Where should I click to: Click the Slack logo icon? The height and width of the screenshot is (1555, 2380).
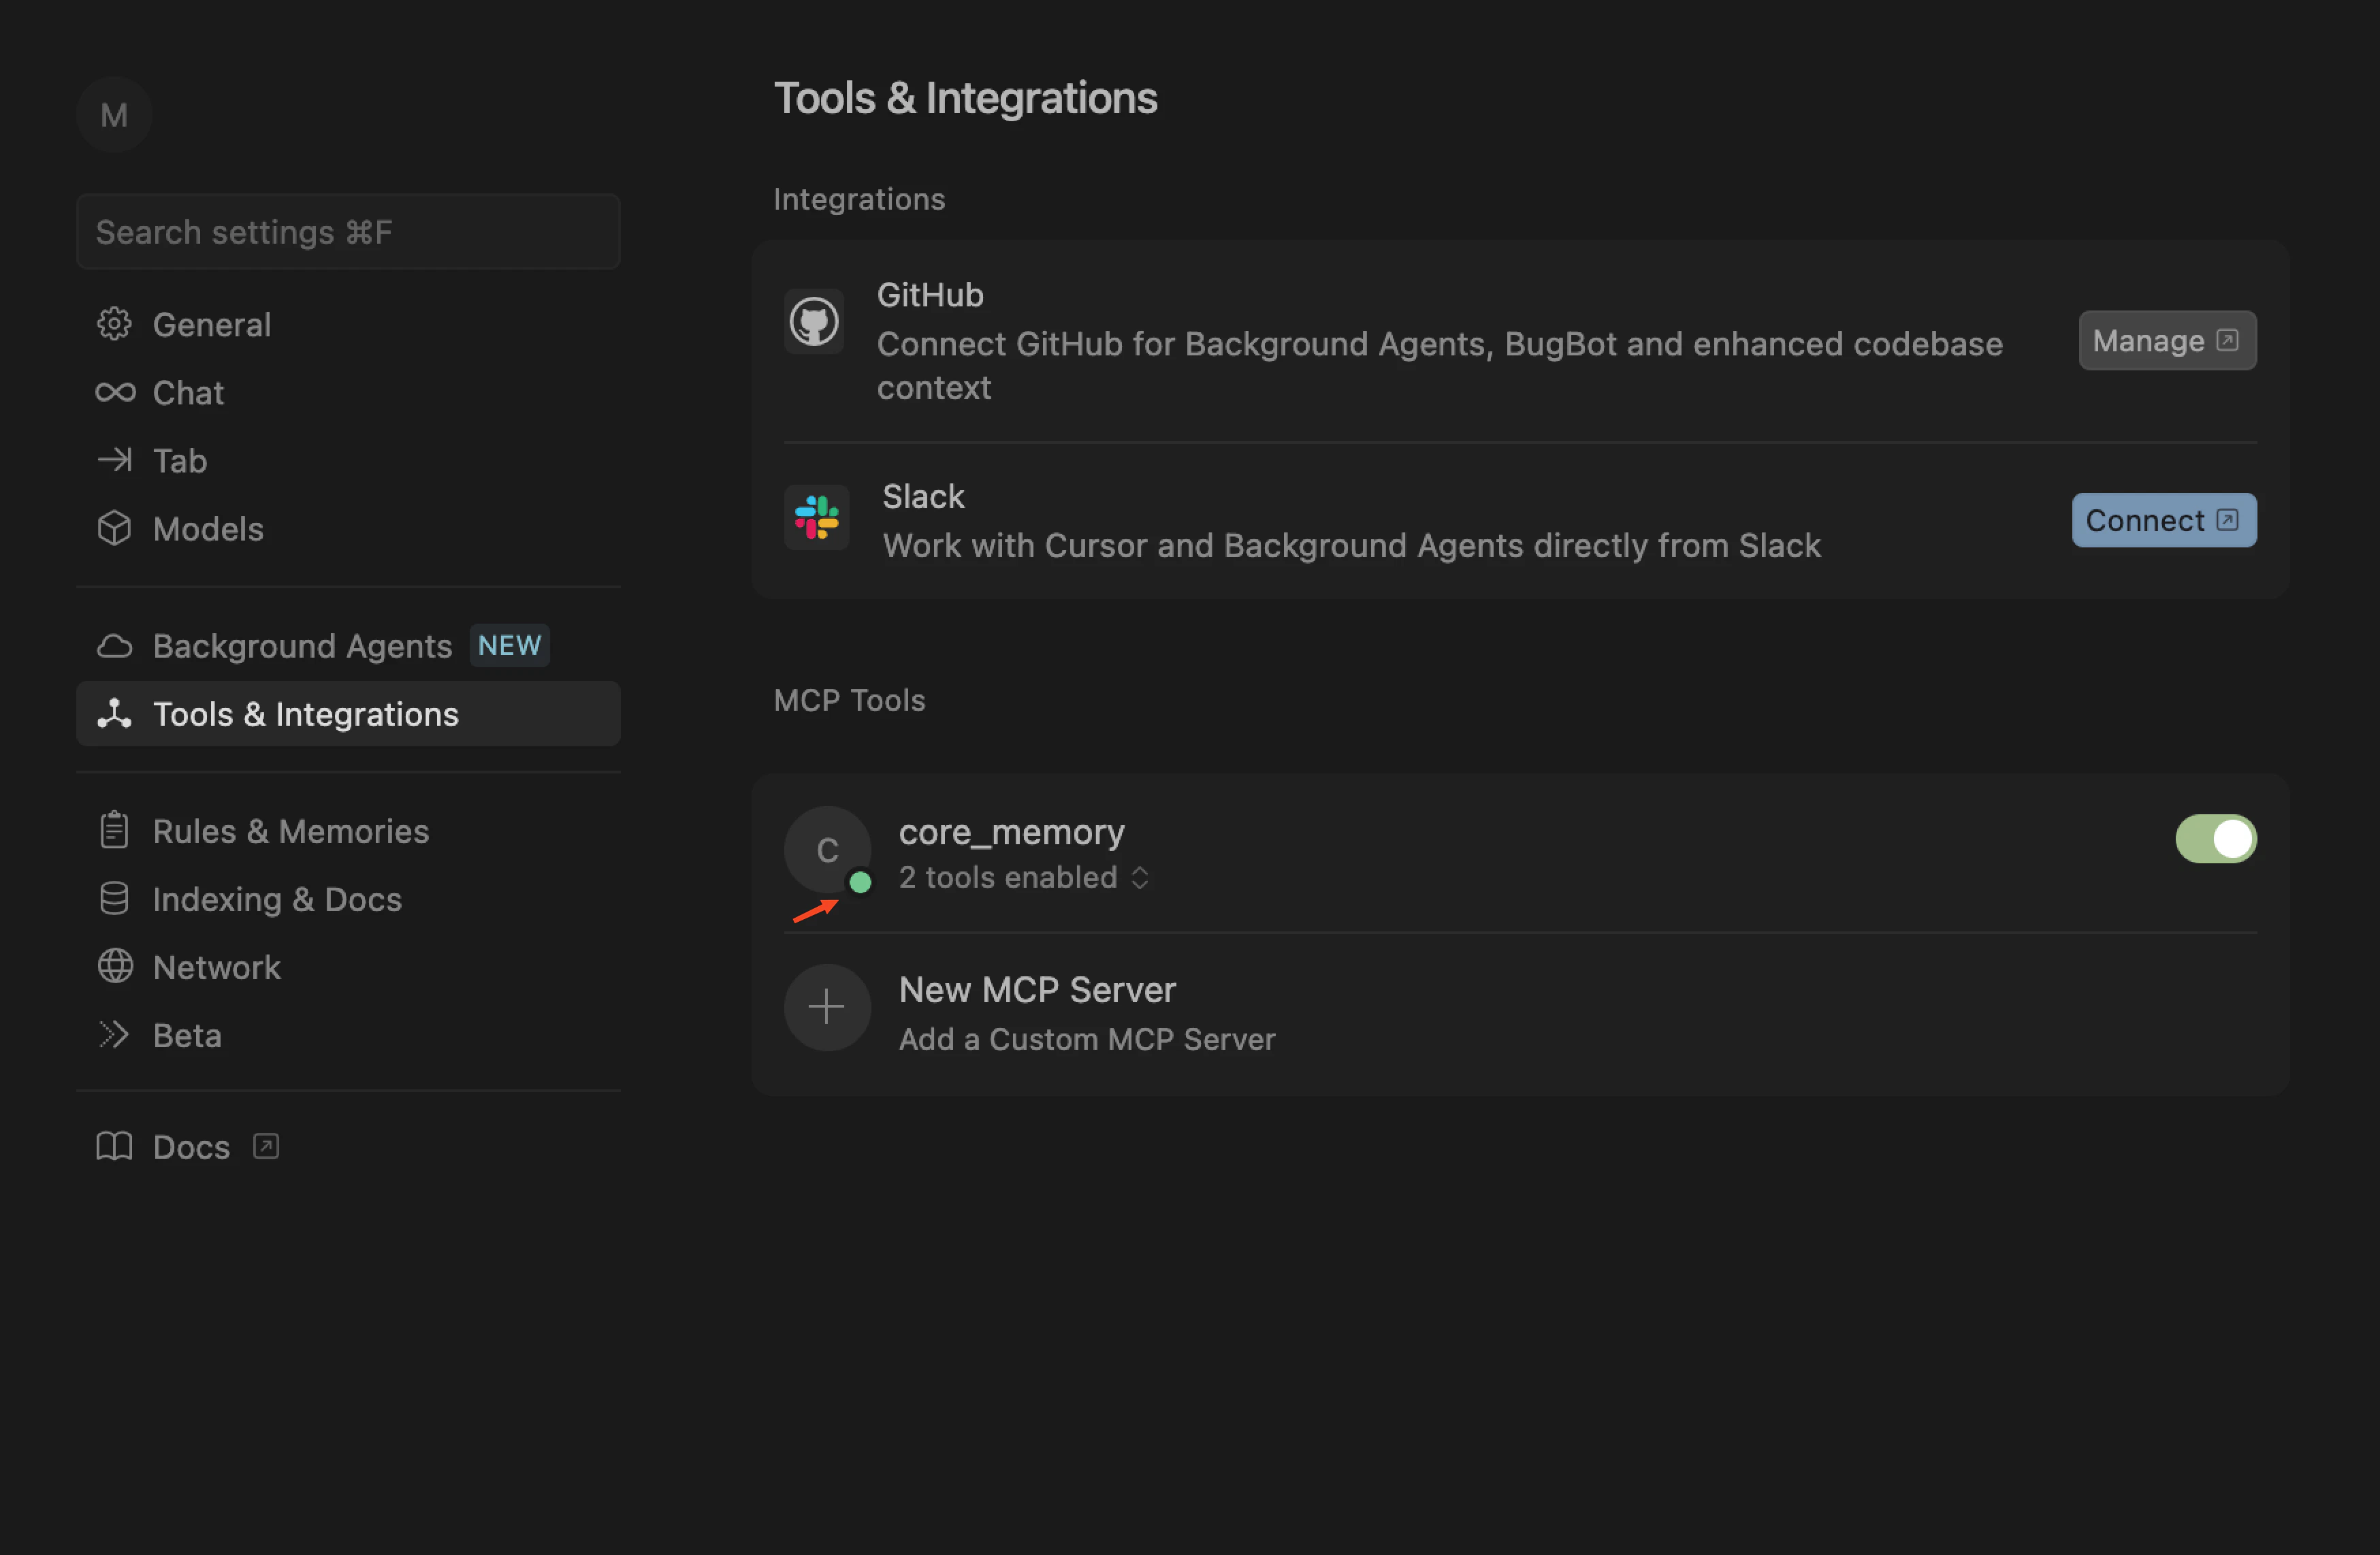pyautogui.click(x=816, y=518)
